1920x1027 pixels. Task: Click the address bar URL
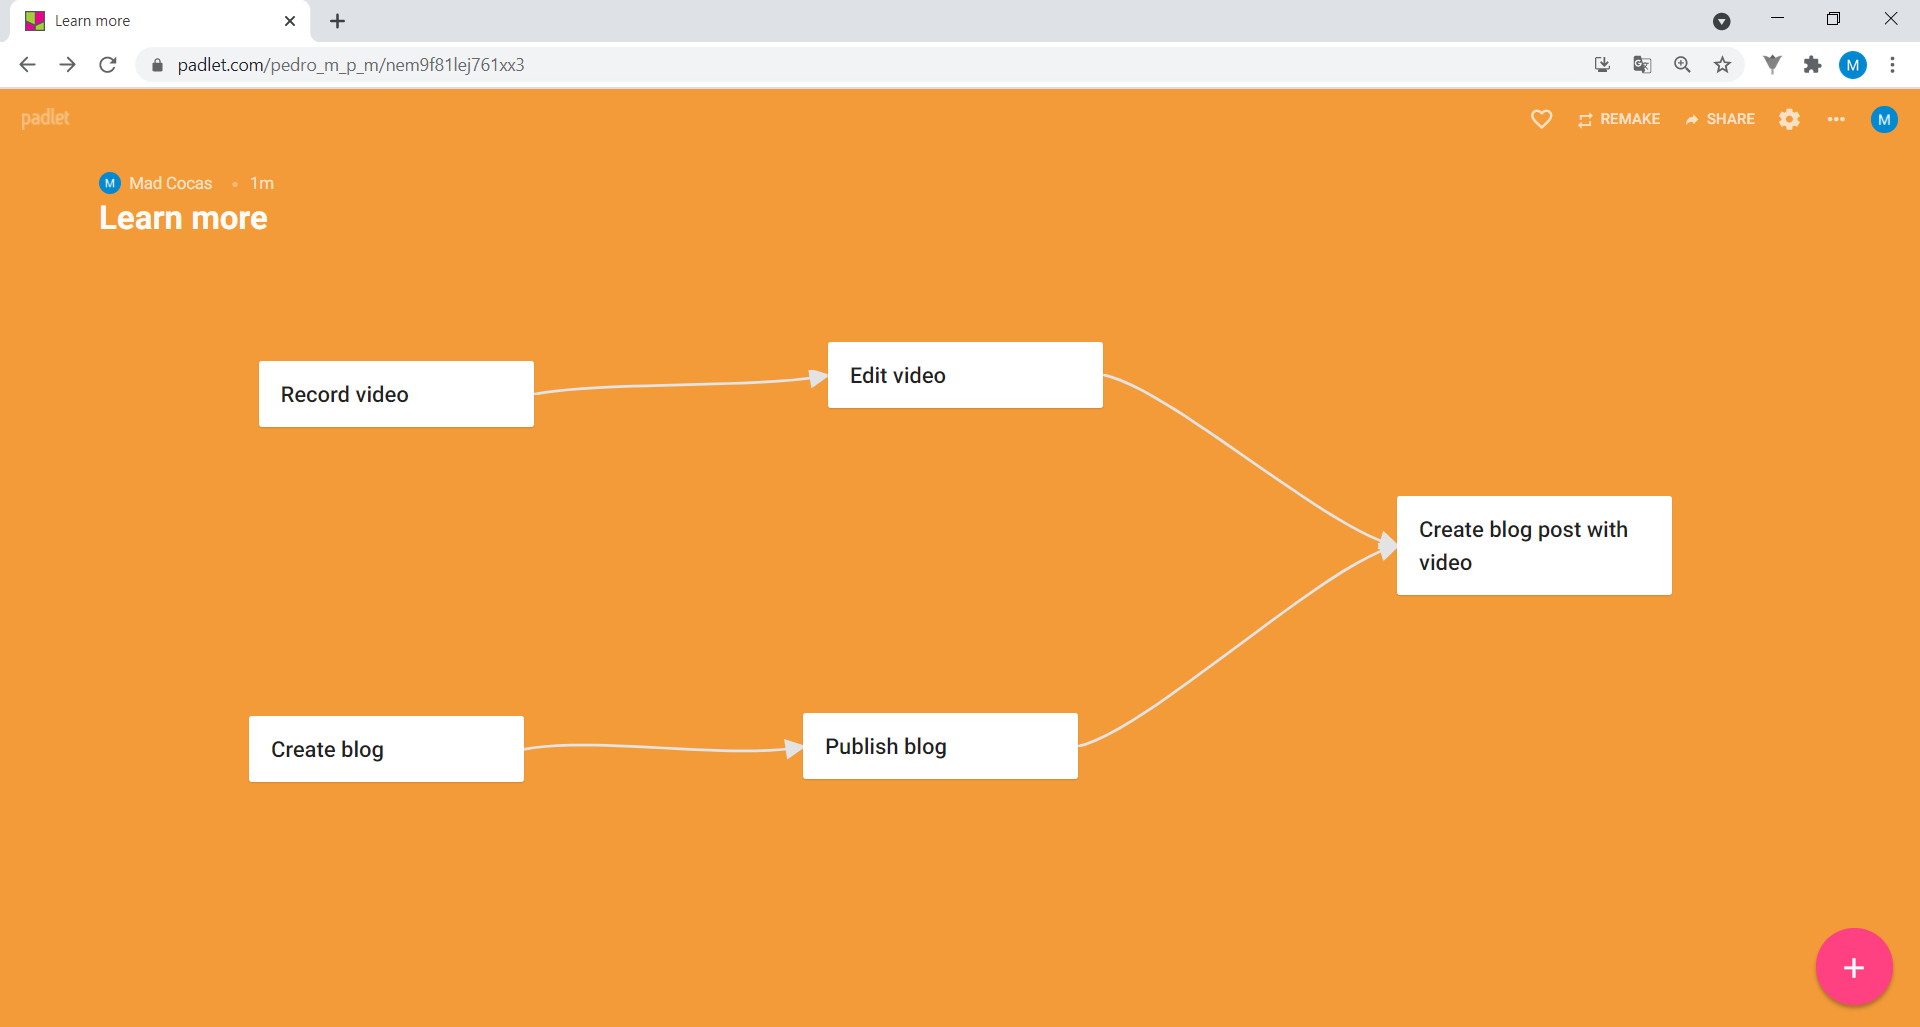coord(350,65)
